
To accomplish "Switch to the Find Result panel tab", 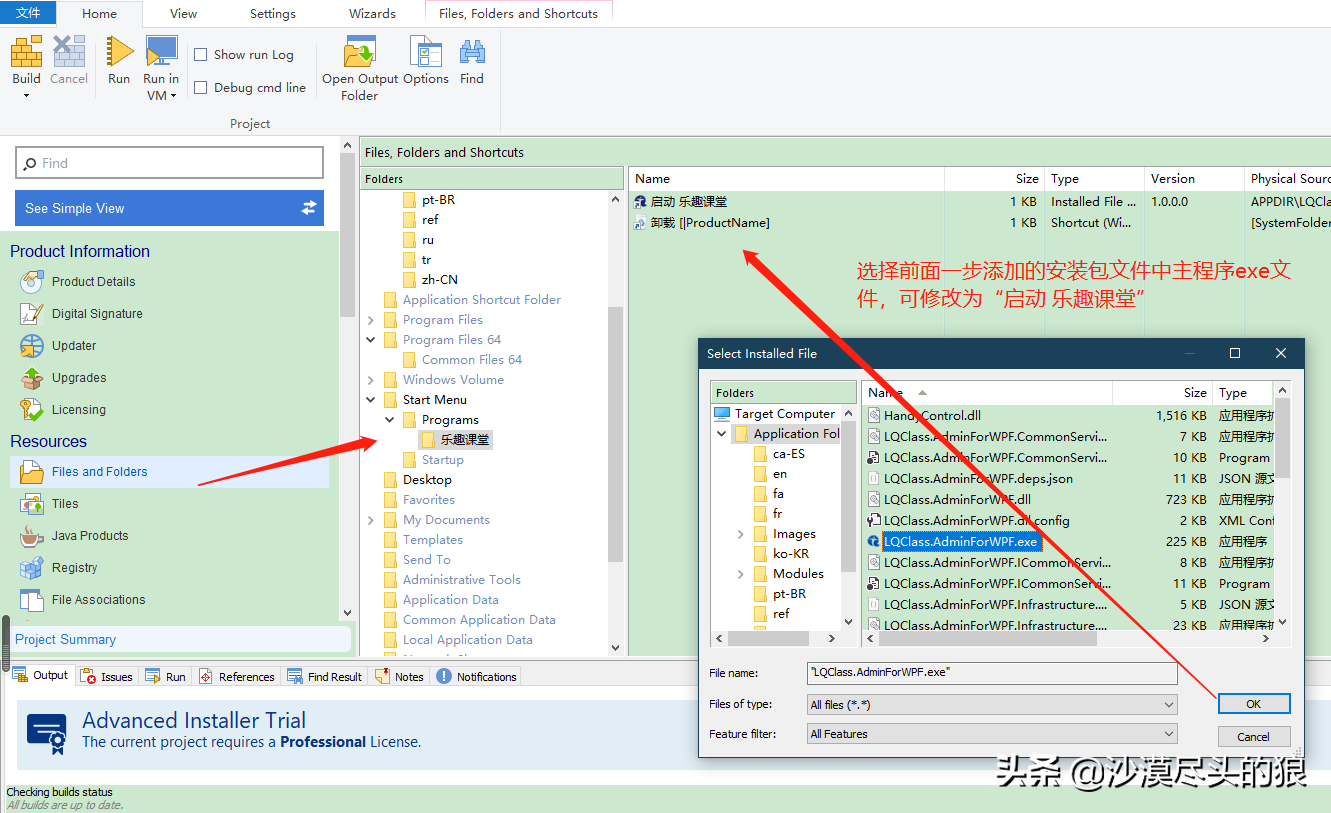I will pyautogui.click(x=325, y=677).
